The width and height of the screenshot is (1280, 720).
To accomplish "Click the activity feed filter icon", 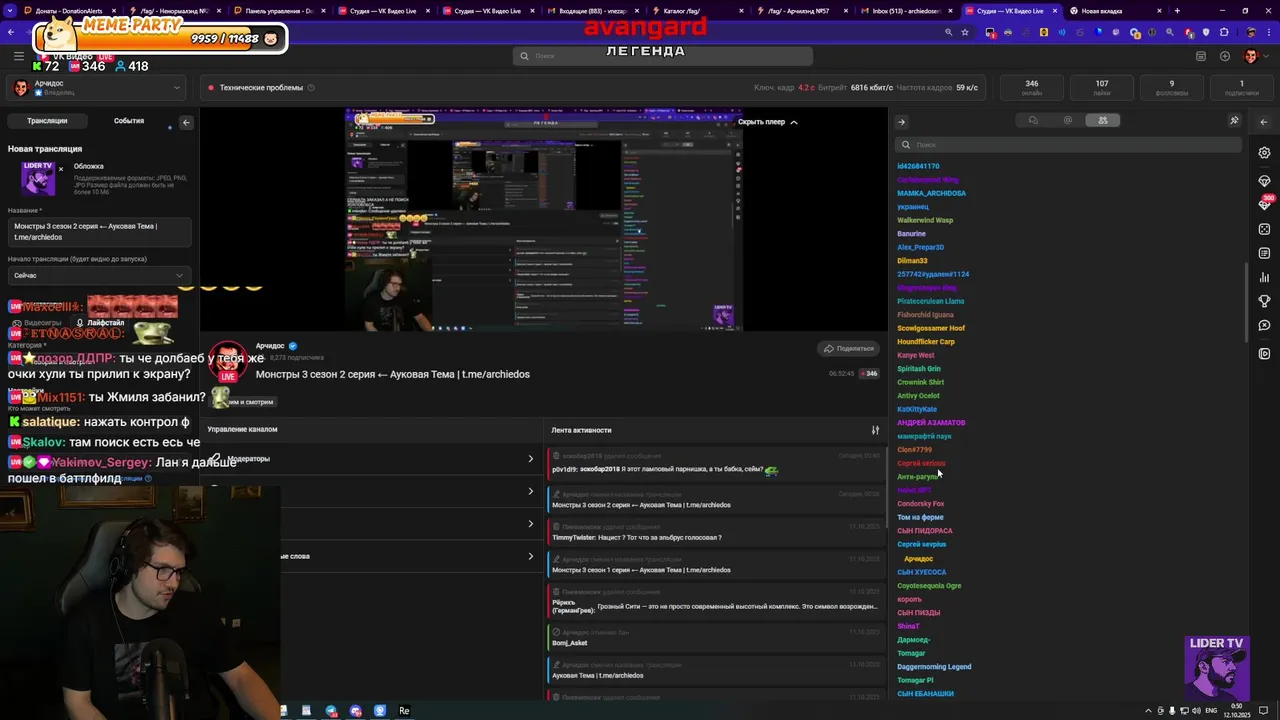I will click(875, 430).
